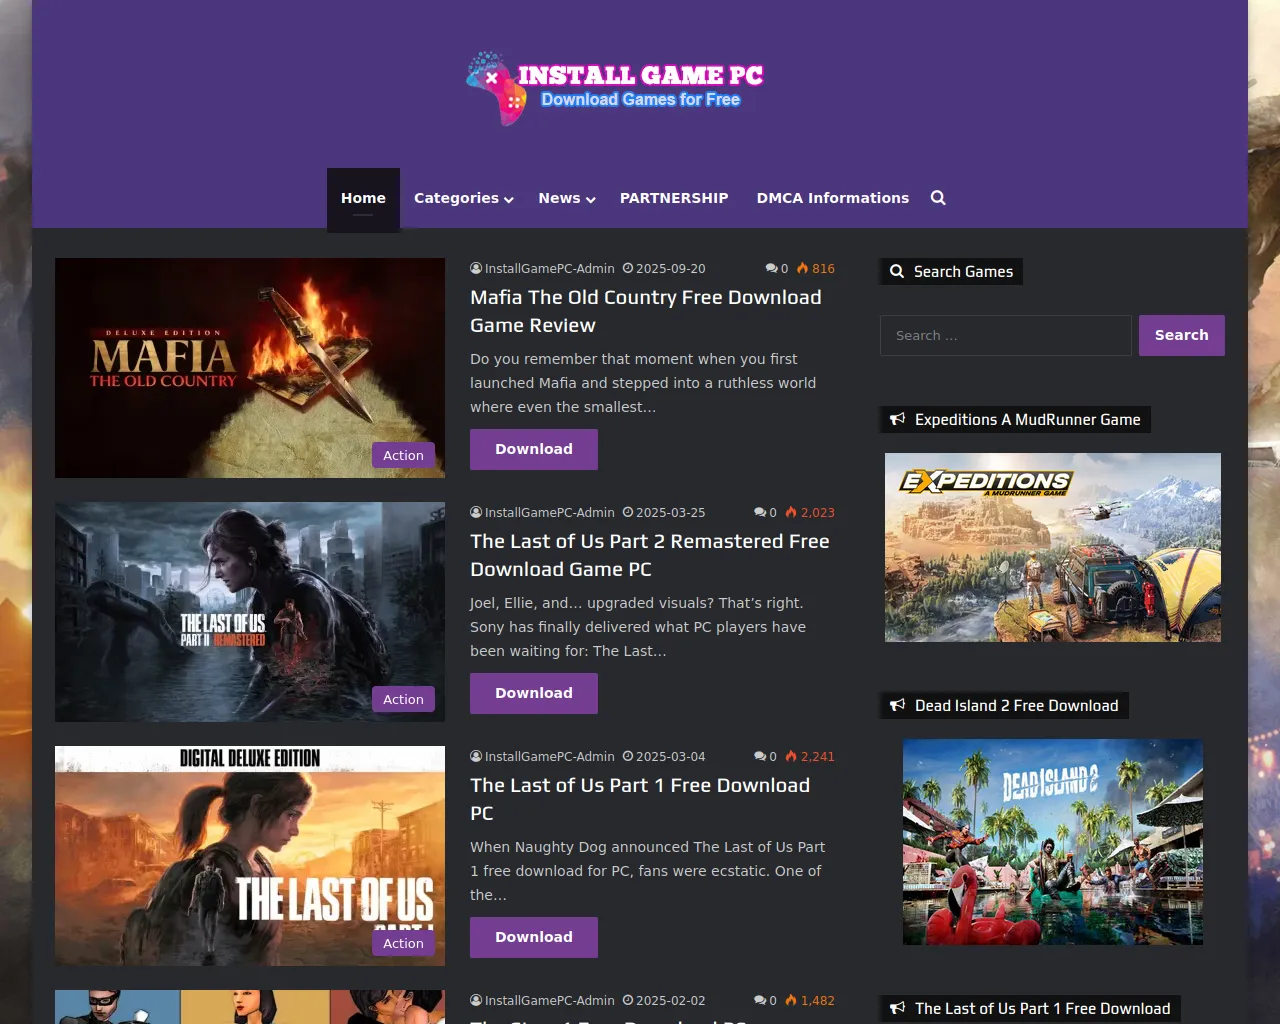Expand the Categories dropdown menu
1280x1024 pixels.
[x=463, y=198]
